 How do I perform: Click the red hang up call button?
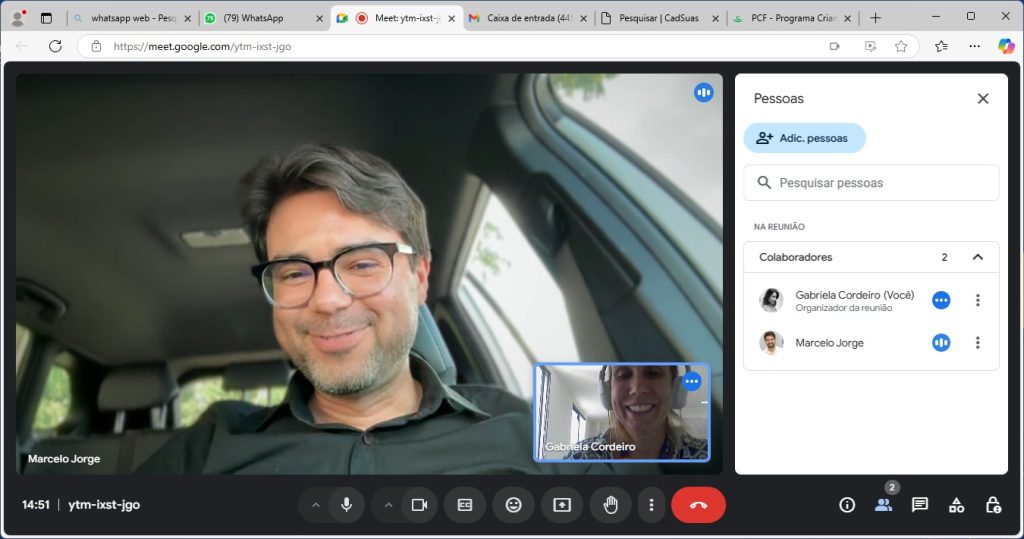click(698, 505)
